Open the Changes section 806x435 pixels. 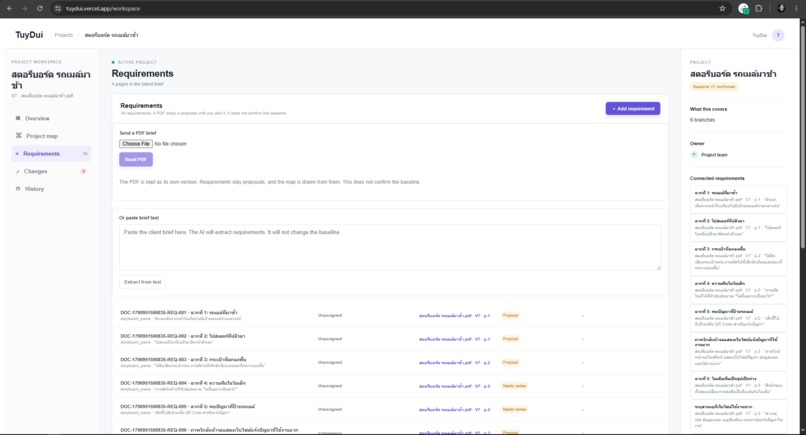[51, 171]
